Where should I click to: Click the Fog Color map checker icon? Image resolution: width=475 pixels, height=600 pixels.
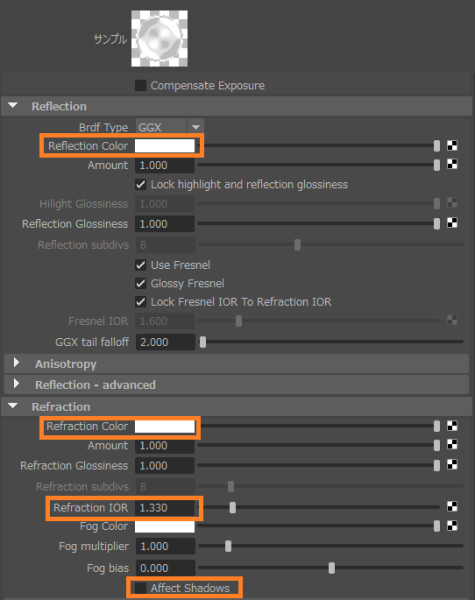click(452, 526)
